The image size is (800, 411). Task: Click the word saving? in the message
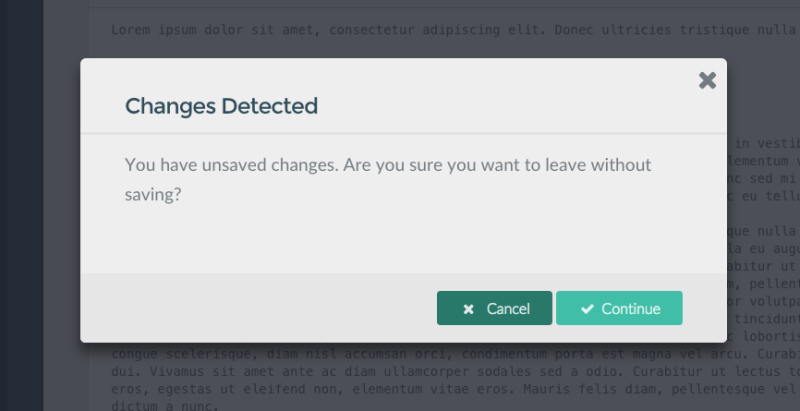153,195
